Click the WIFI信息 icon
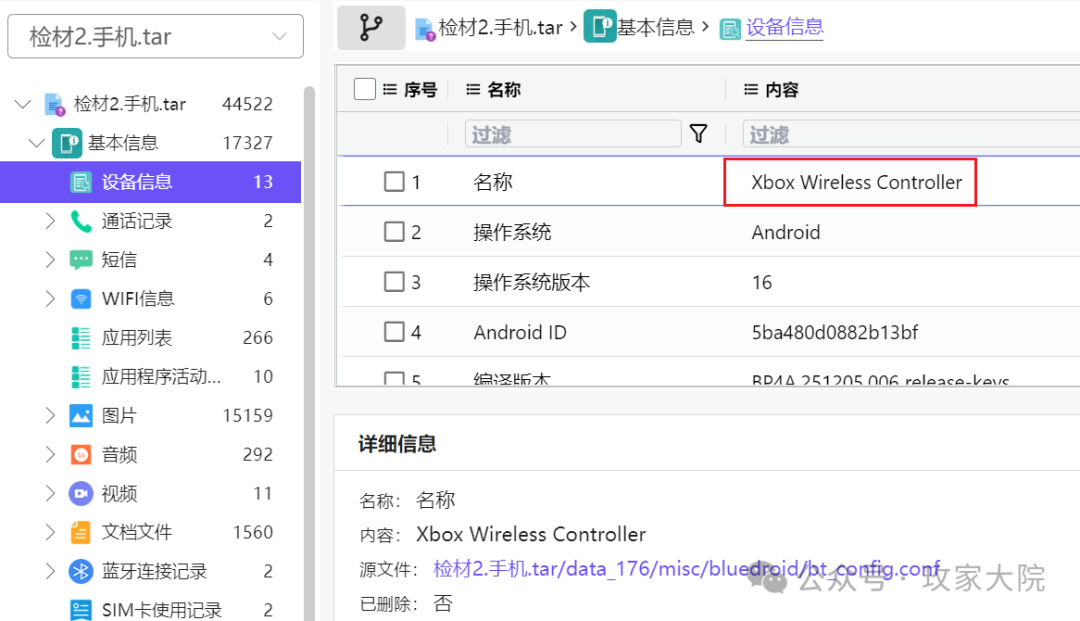Image resolution: width=1080 pixels, height=621 pixels. point(81,299)
